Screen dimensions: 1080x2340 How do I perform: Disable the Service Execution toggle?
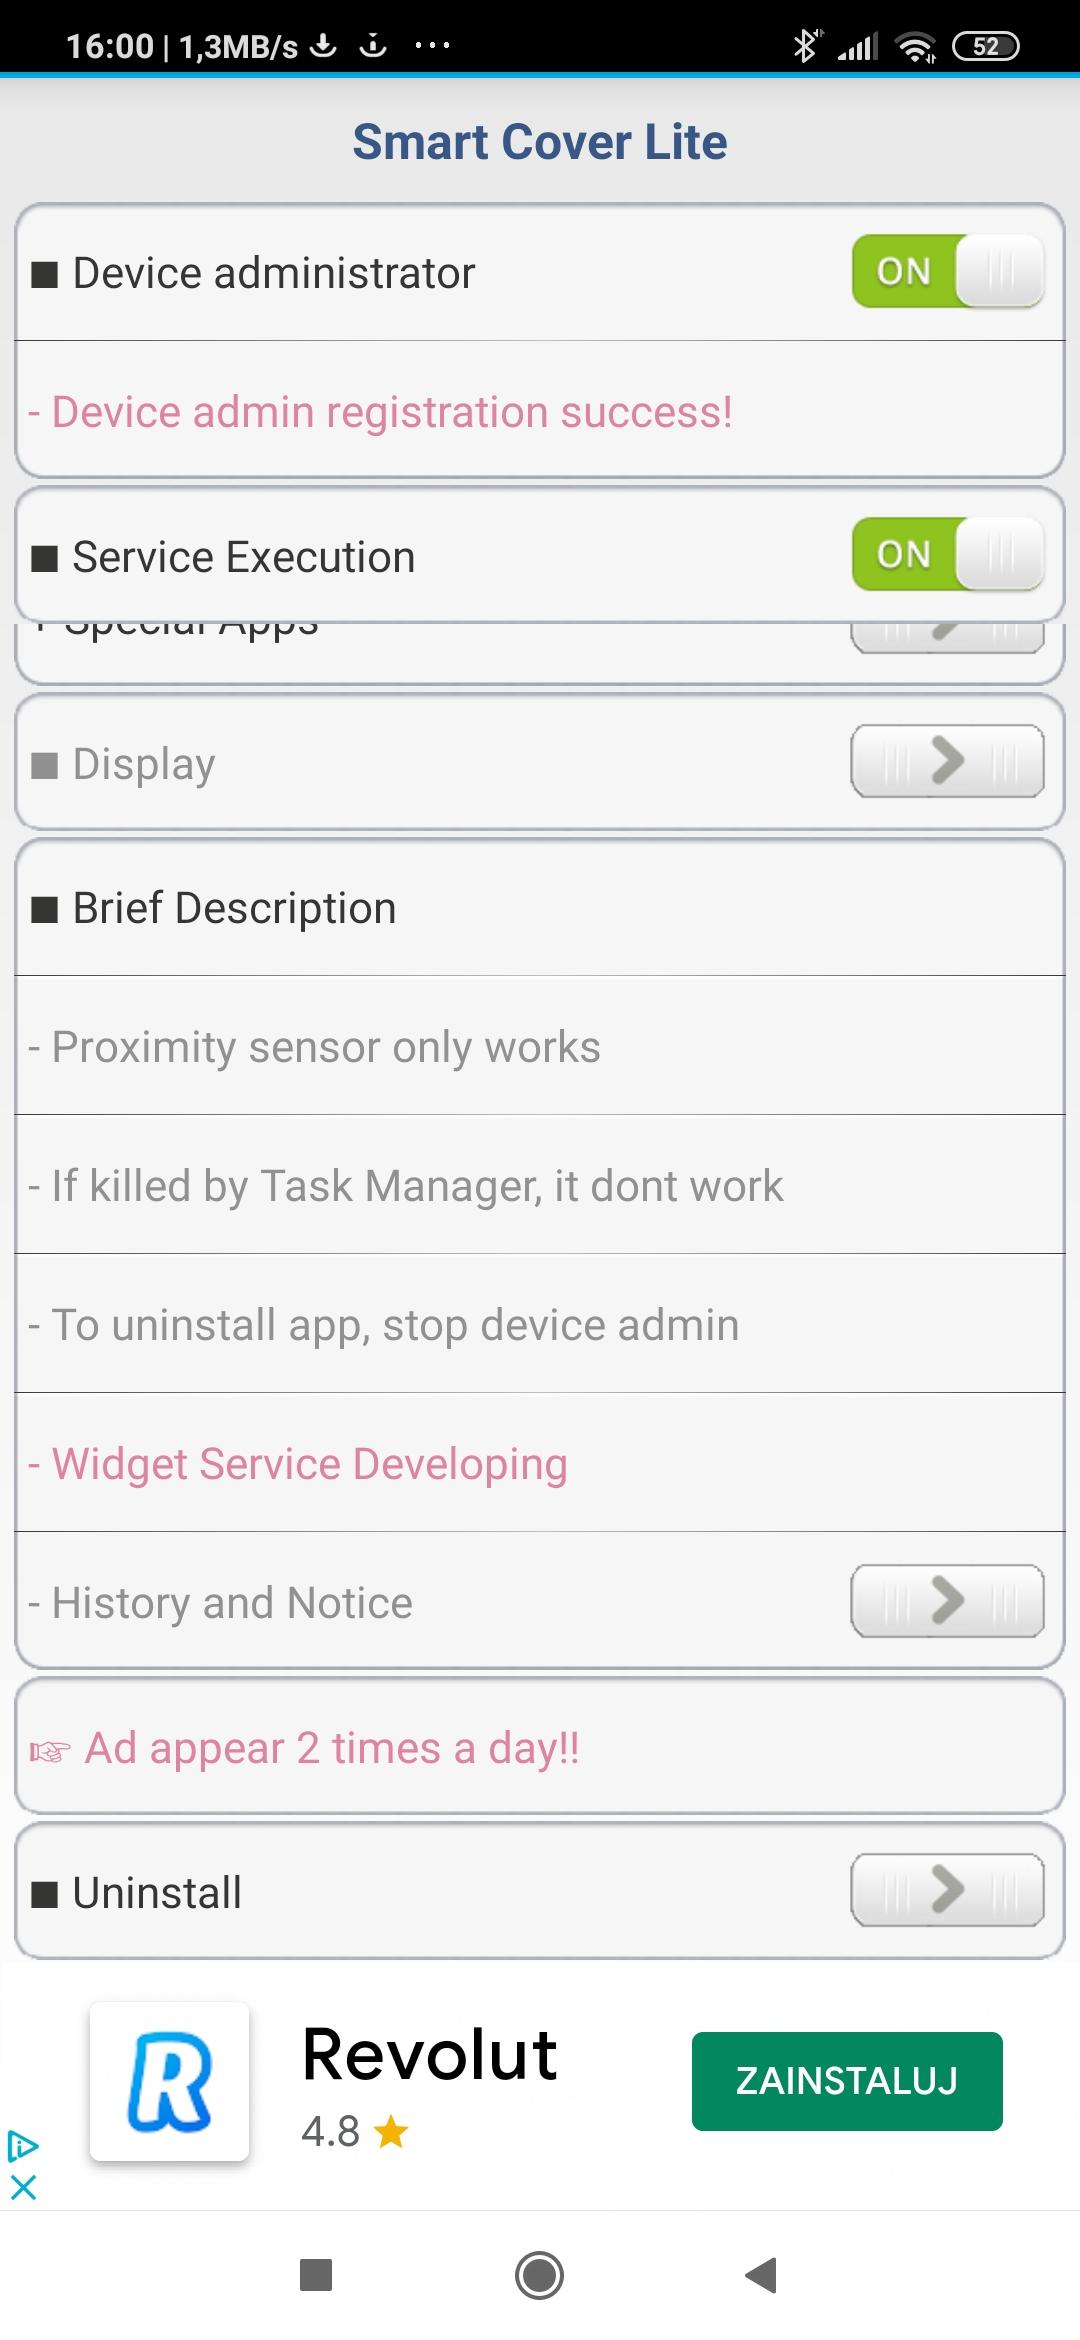point(947,554)
